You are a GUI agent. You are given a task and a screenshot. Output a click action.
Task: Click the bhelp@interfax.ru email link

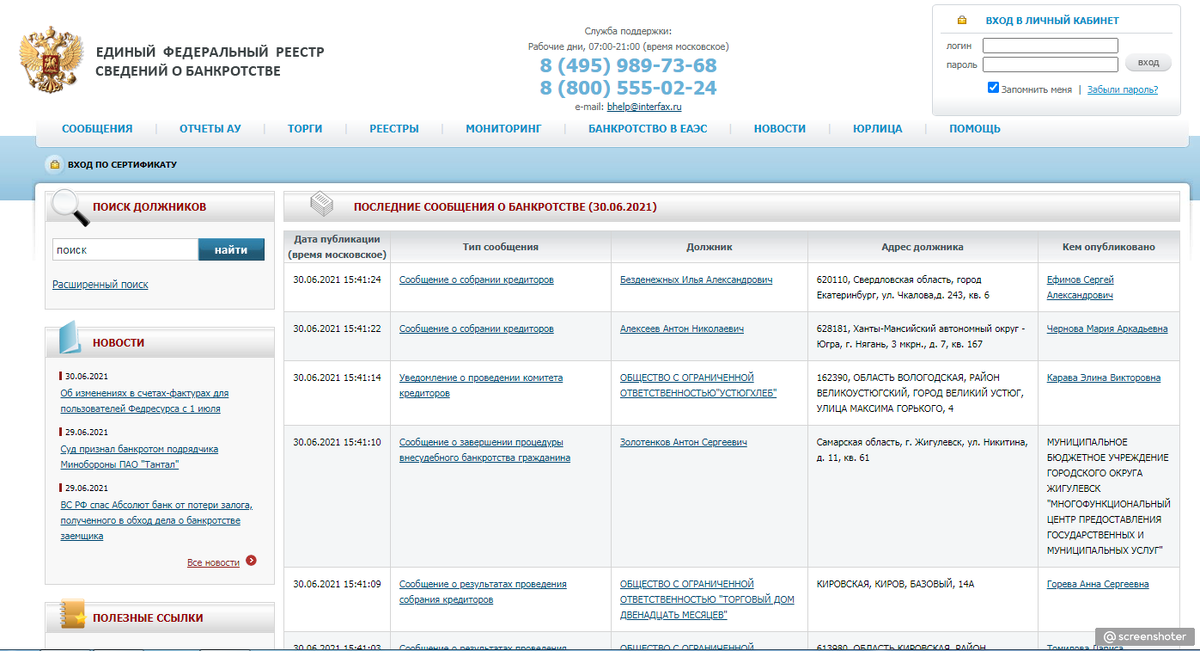[x=644, y=107]
